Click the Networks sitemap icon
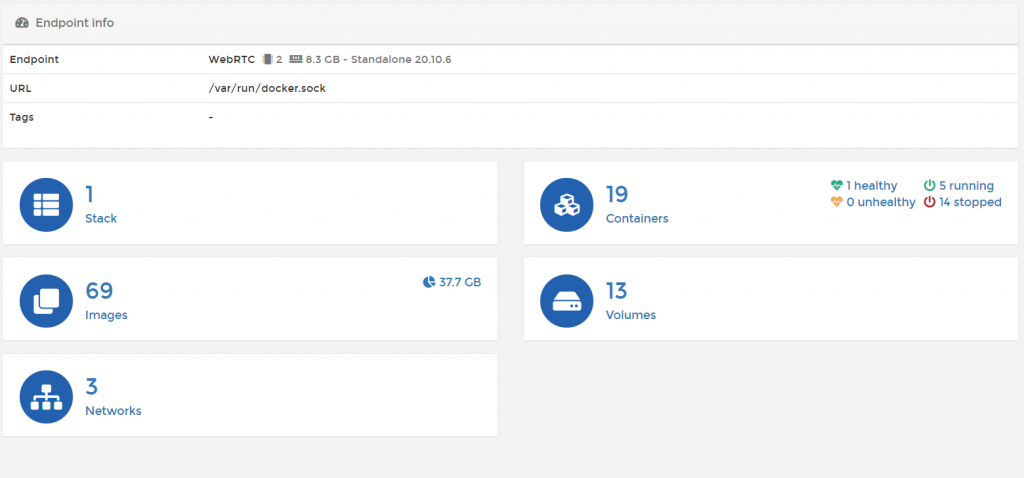This screenshot has height=478, width=1024. pos(46,397)
